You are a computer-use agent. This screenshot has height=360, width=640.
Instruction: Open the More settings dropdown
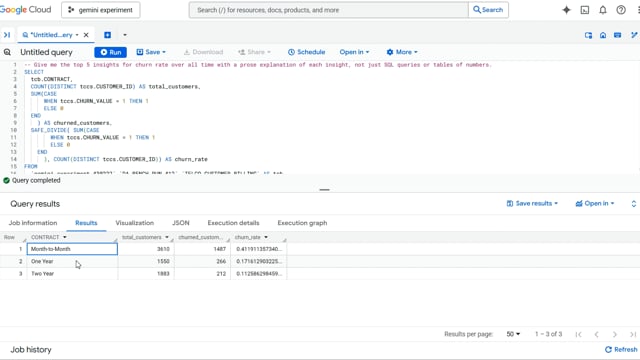(402, 52)
